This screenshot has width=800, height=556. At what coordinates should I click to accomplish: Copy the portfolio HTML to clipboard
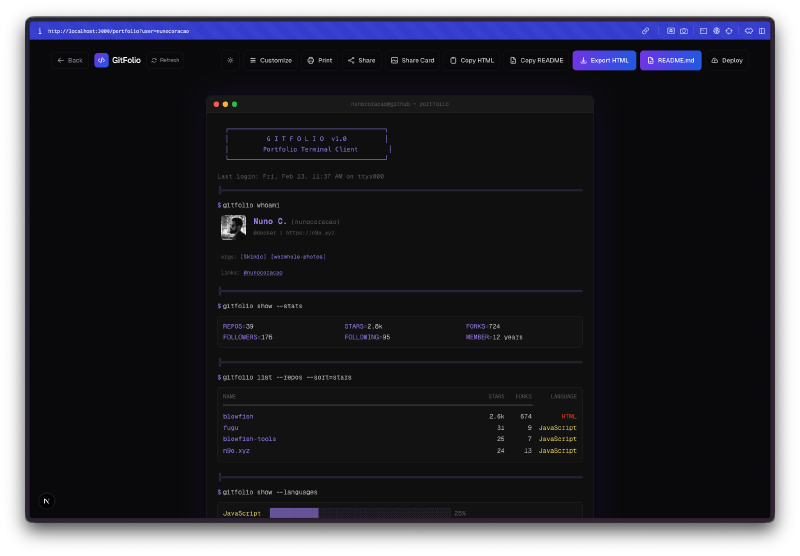tap(472, 60)
